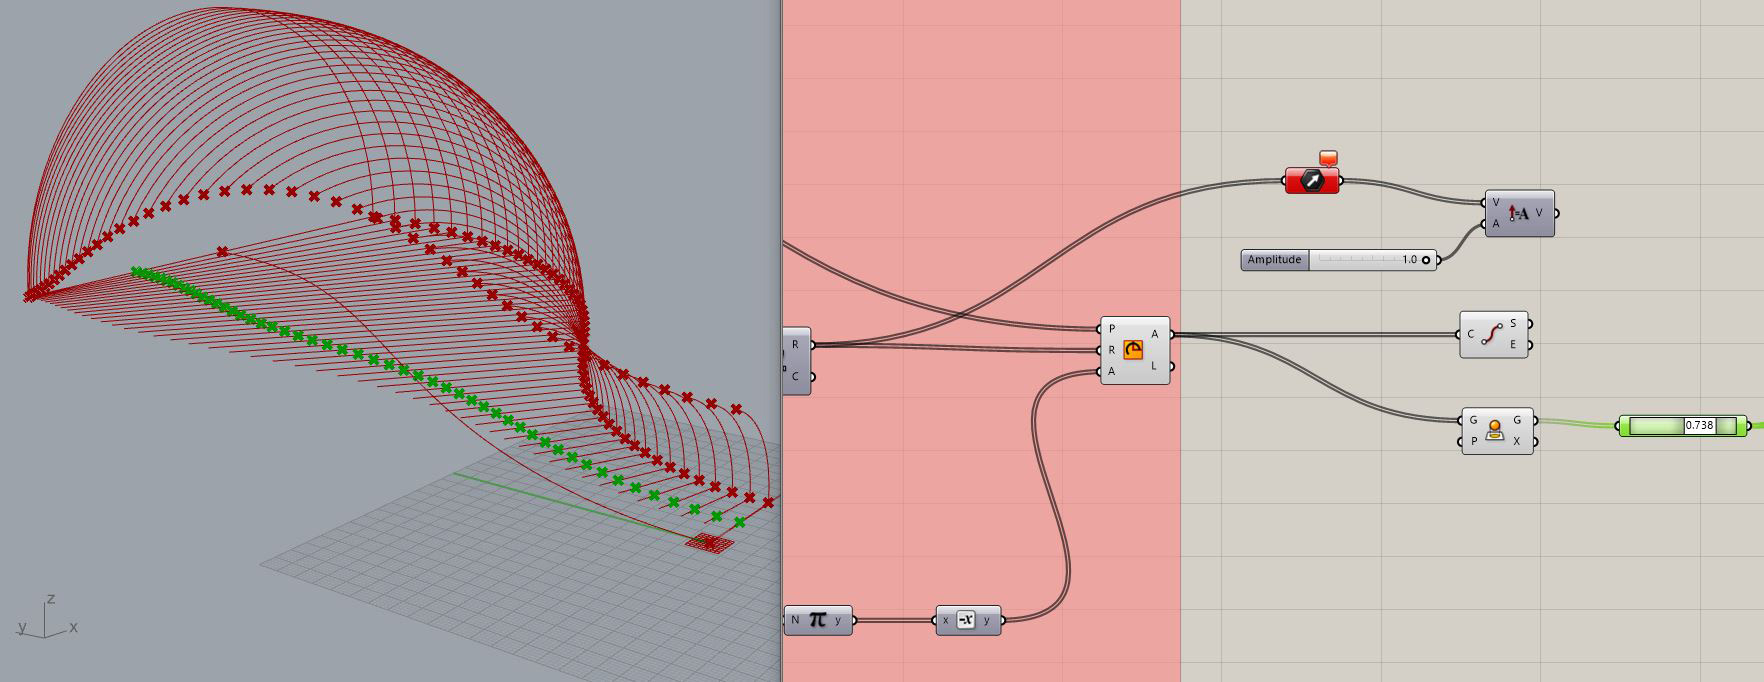Open the orange error balloon above Vector parameter
Viewport: 1764px width, 682px height.
click(1329, 158)
